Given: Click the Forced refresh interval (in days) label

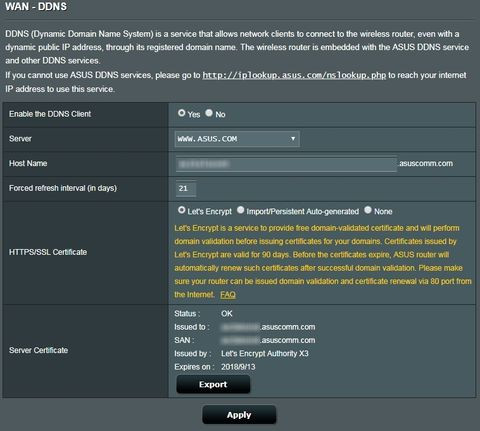Looking at the screenshot, I should point(63,188).
